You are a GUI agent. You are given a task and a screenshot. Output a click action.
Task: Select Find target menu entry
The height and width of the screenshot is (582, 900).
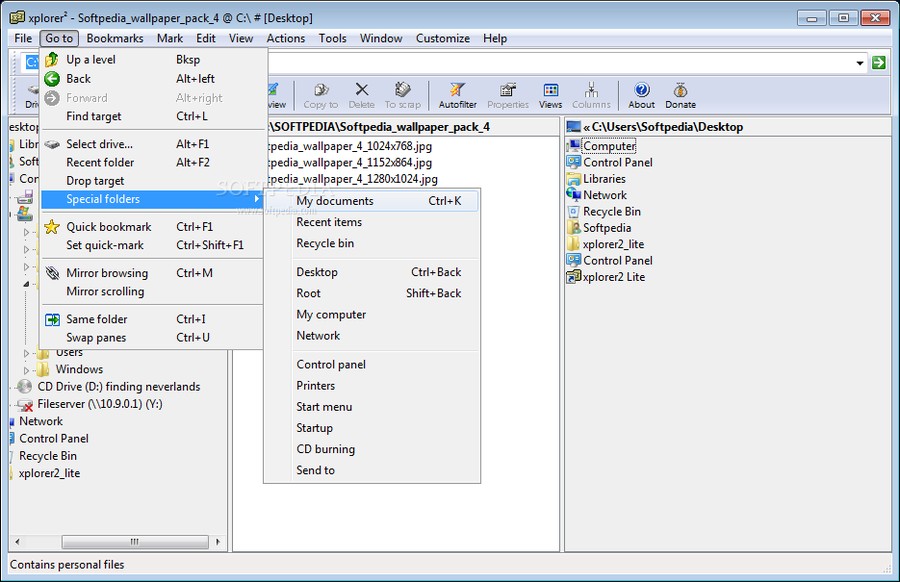[152, 117]
